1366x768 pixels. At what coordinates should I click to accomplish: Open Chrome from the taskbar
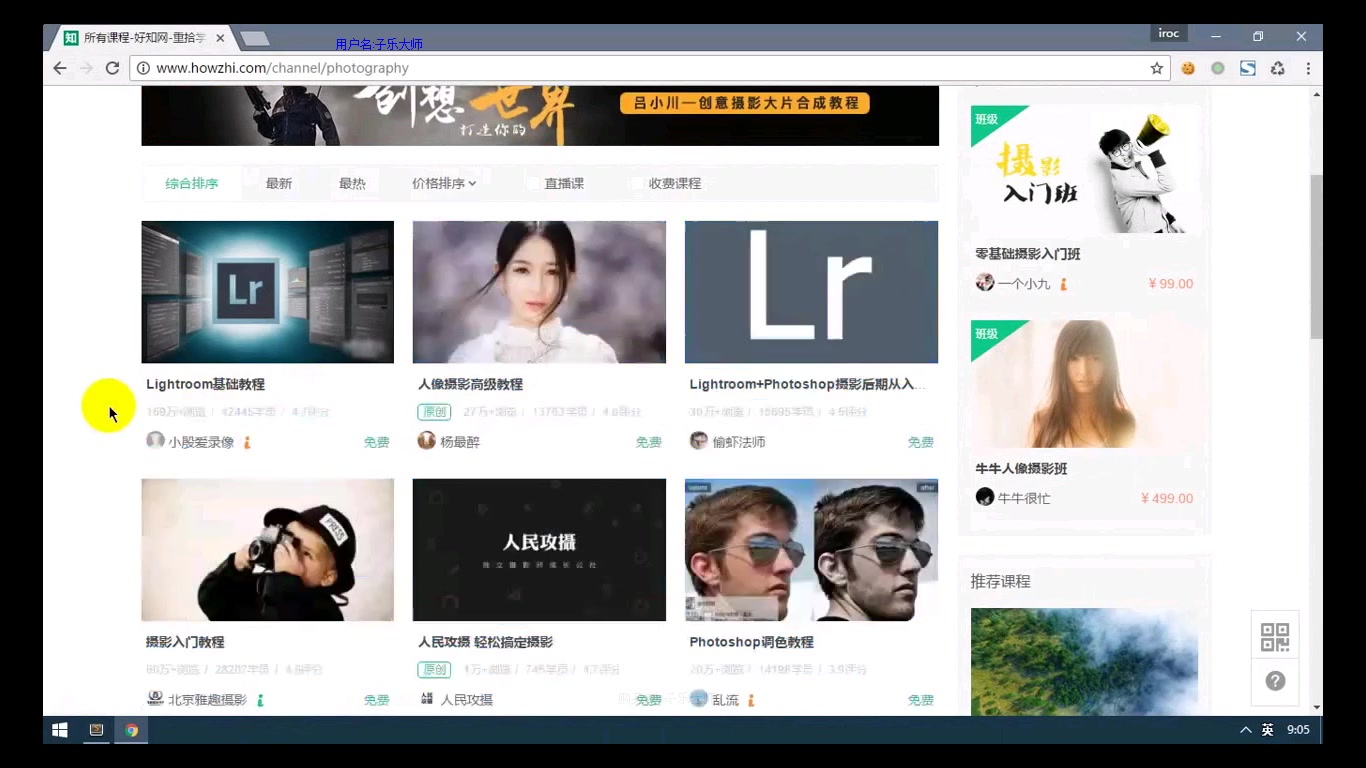[x=131, y=730]
